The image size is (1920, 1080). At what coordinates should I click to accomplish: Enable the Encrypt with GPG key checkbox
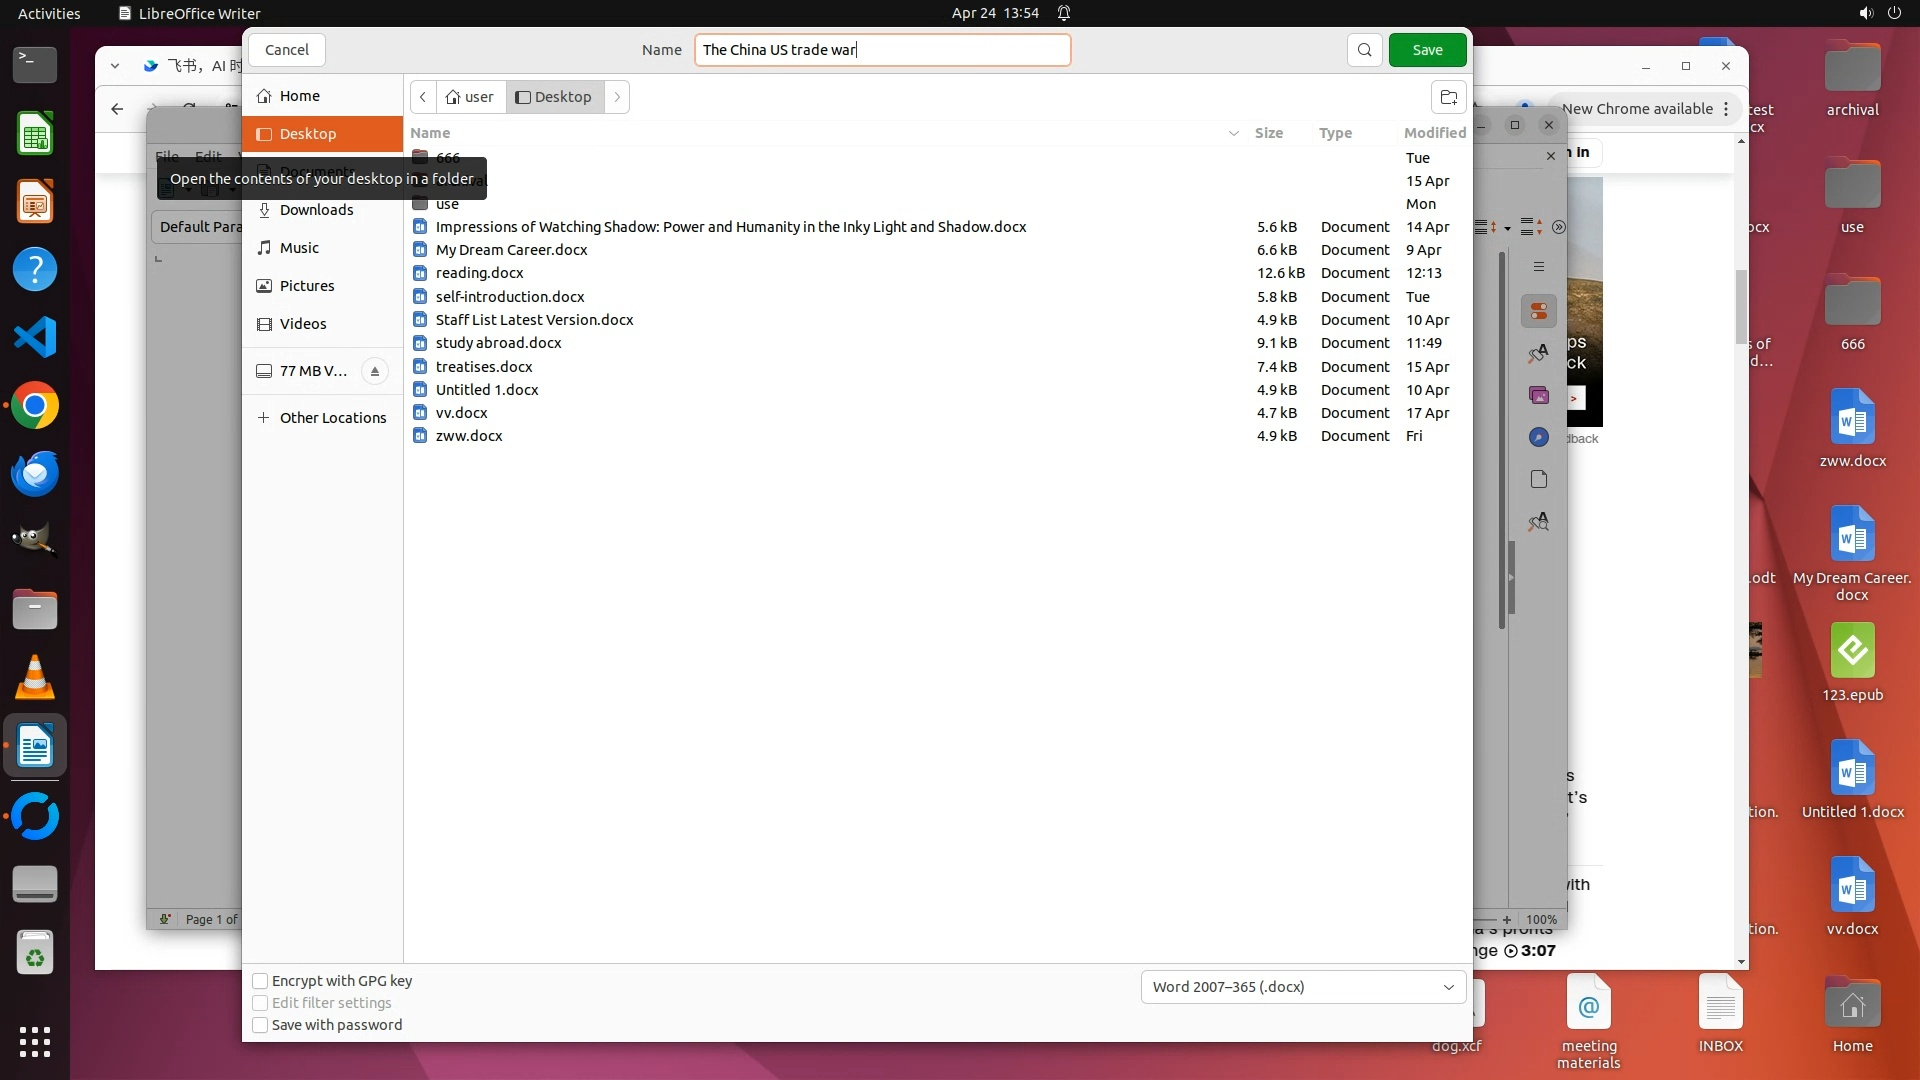point(260,981)
